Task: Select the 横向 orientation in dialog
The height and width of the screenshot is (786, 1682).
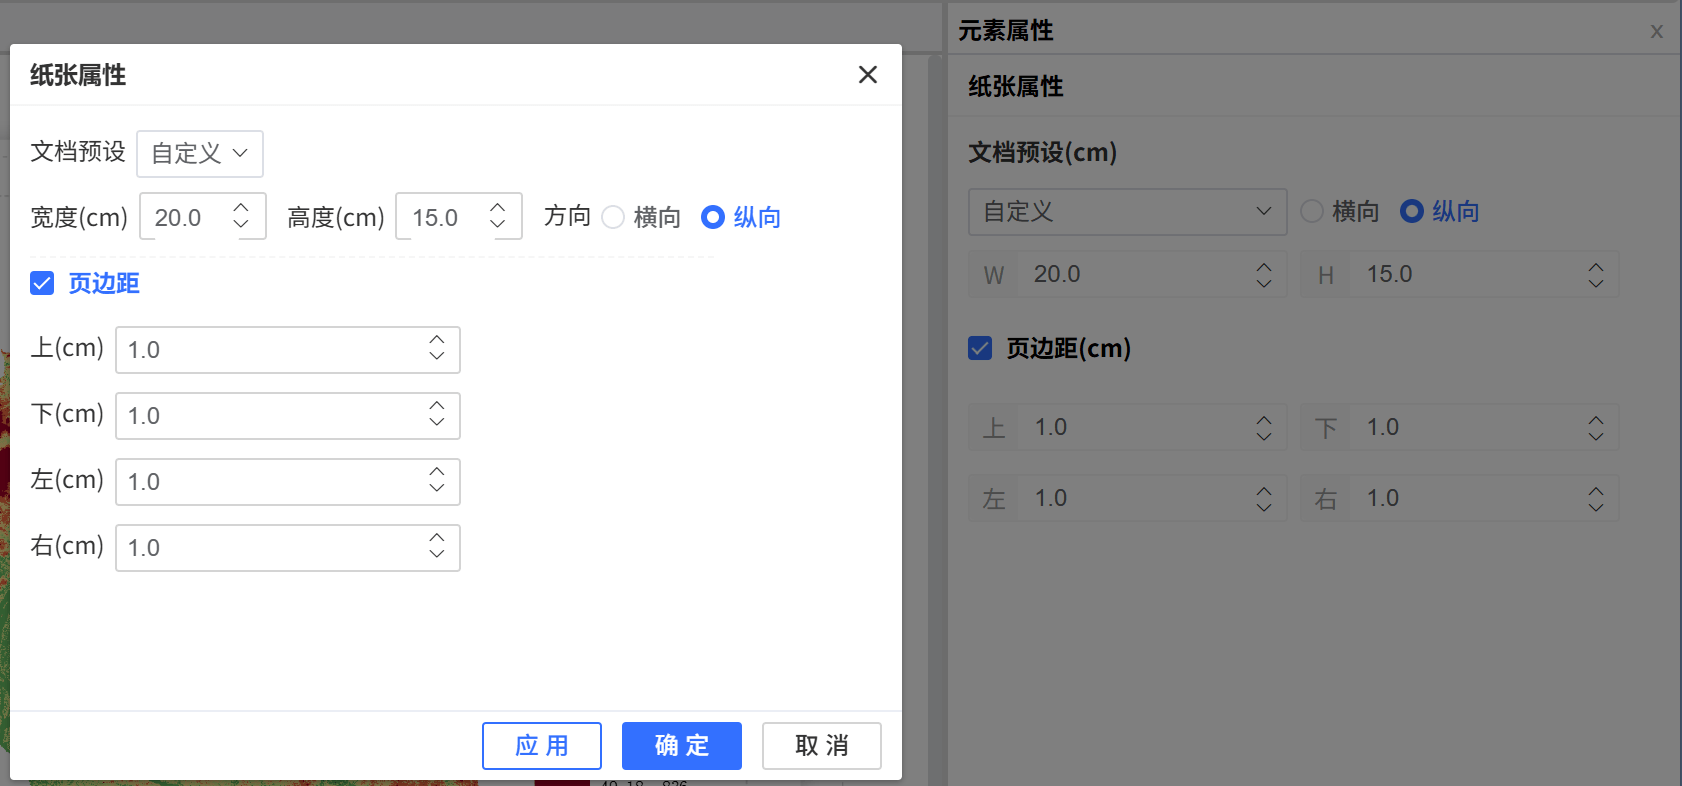Action: pos(614,217)
